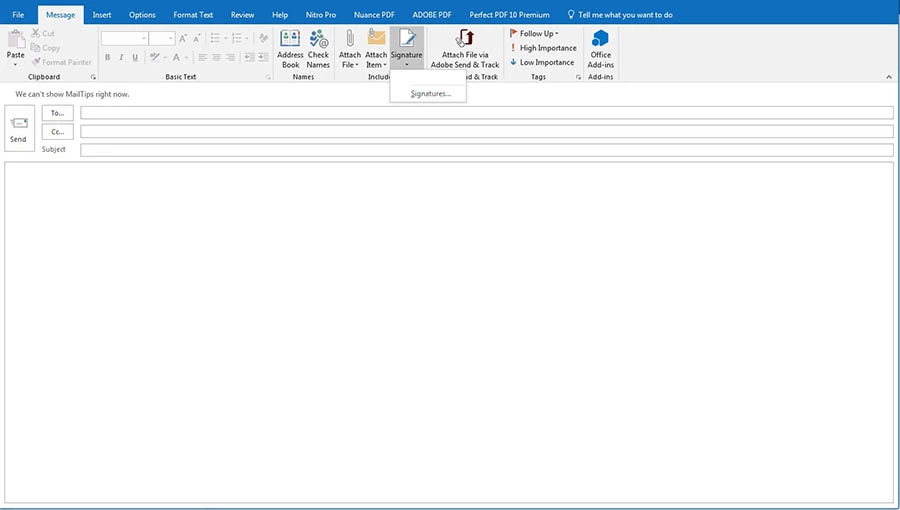Click into the Subject field
The height and width of the screenshot is (510, 900).
coord(486,150)
